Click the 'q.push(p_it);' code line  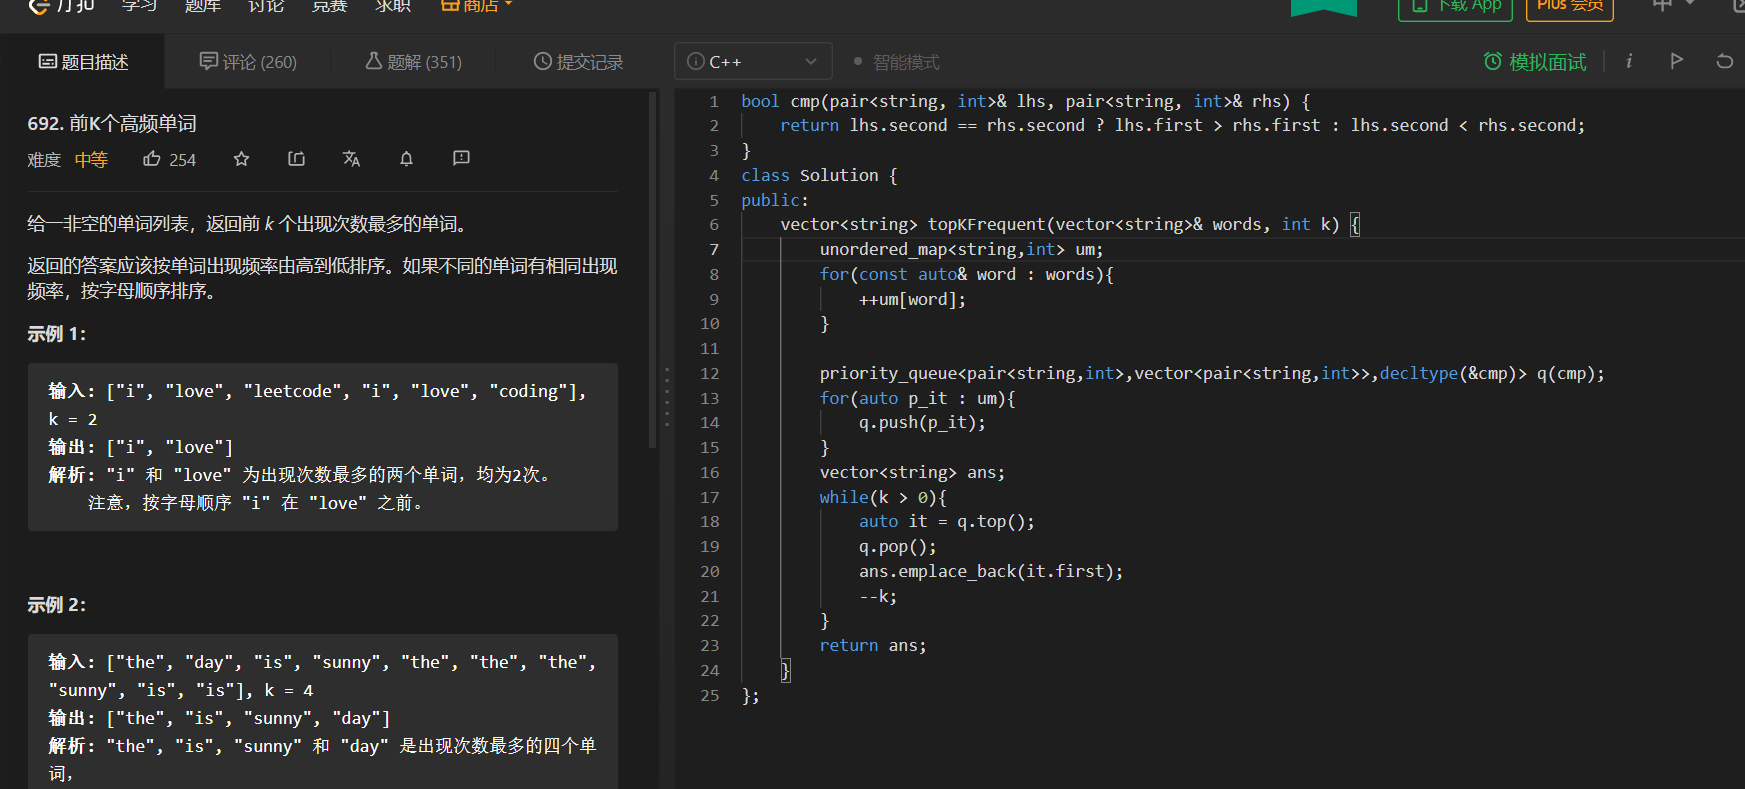pyautogui.click(x=922, y=422)
